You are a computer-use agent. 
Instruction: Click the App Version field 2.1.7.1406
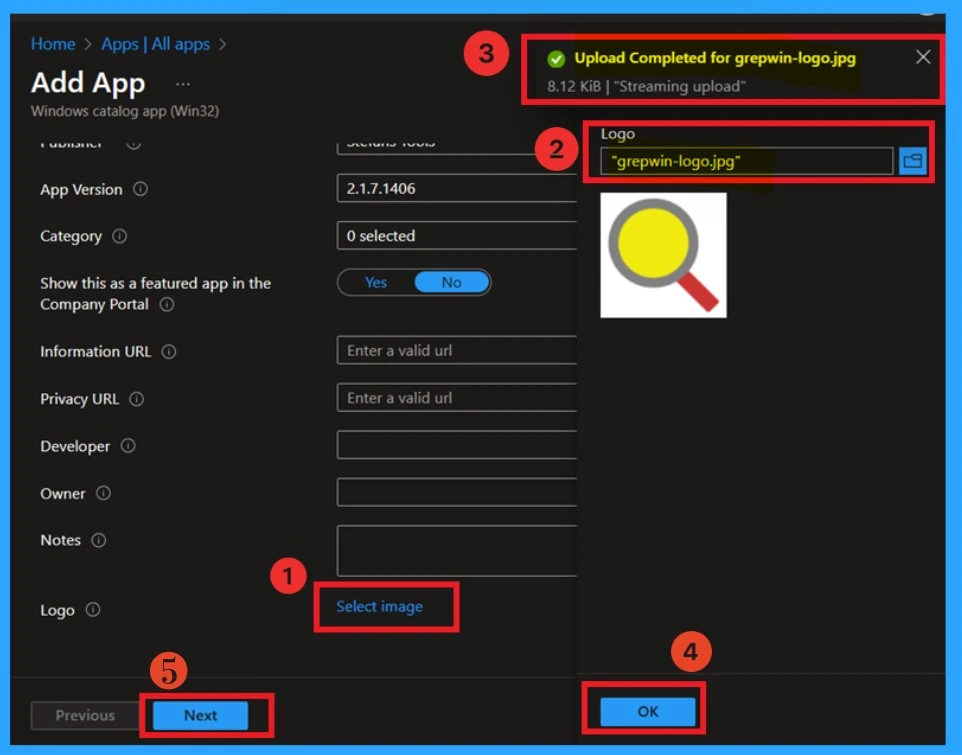click(456, 188)
